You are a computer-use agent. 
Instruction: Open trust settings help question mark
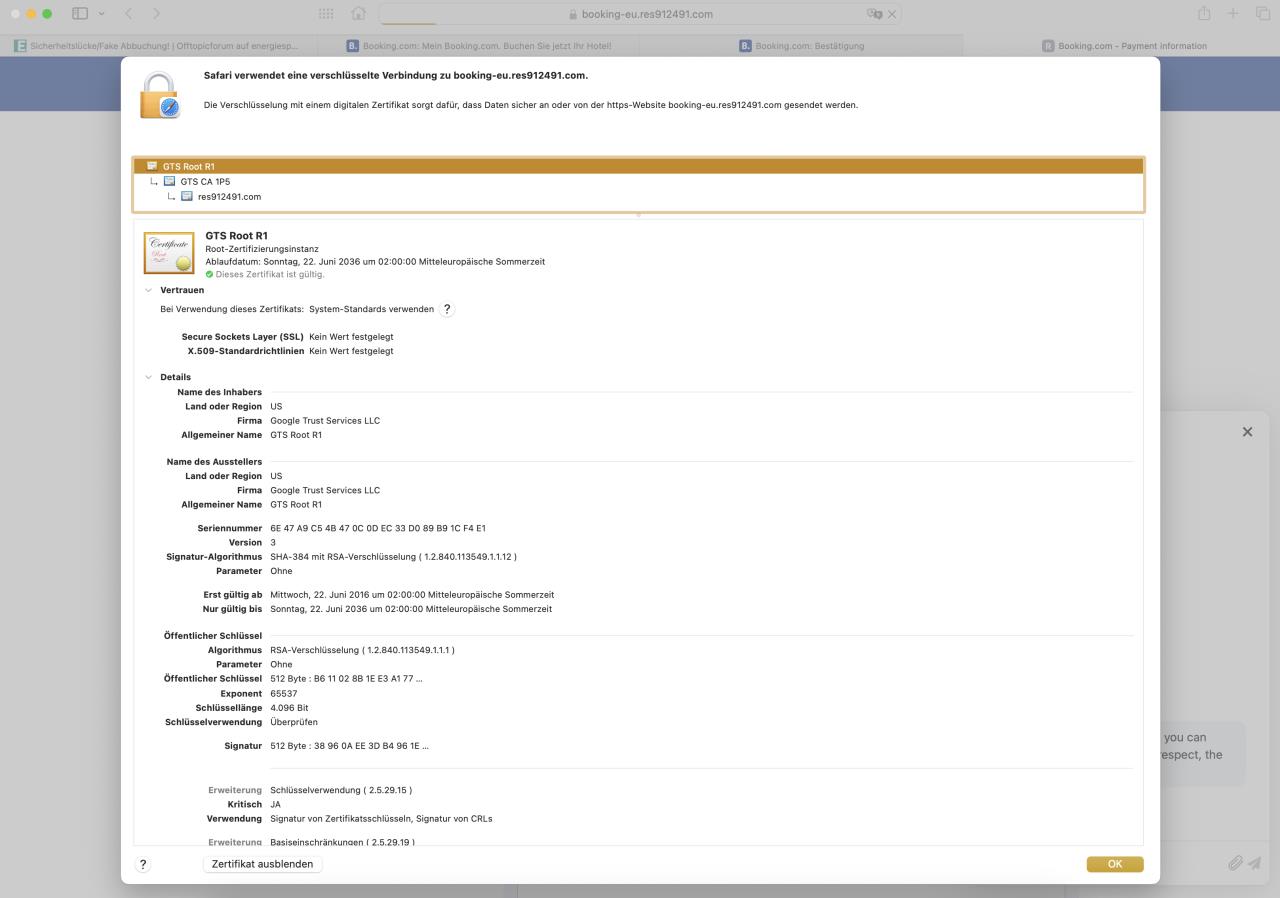click(447, 309)
